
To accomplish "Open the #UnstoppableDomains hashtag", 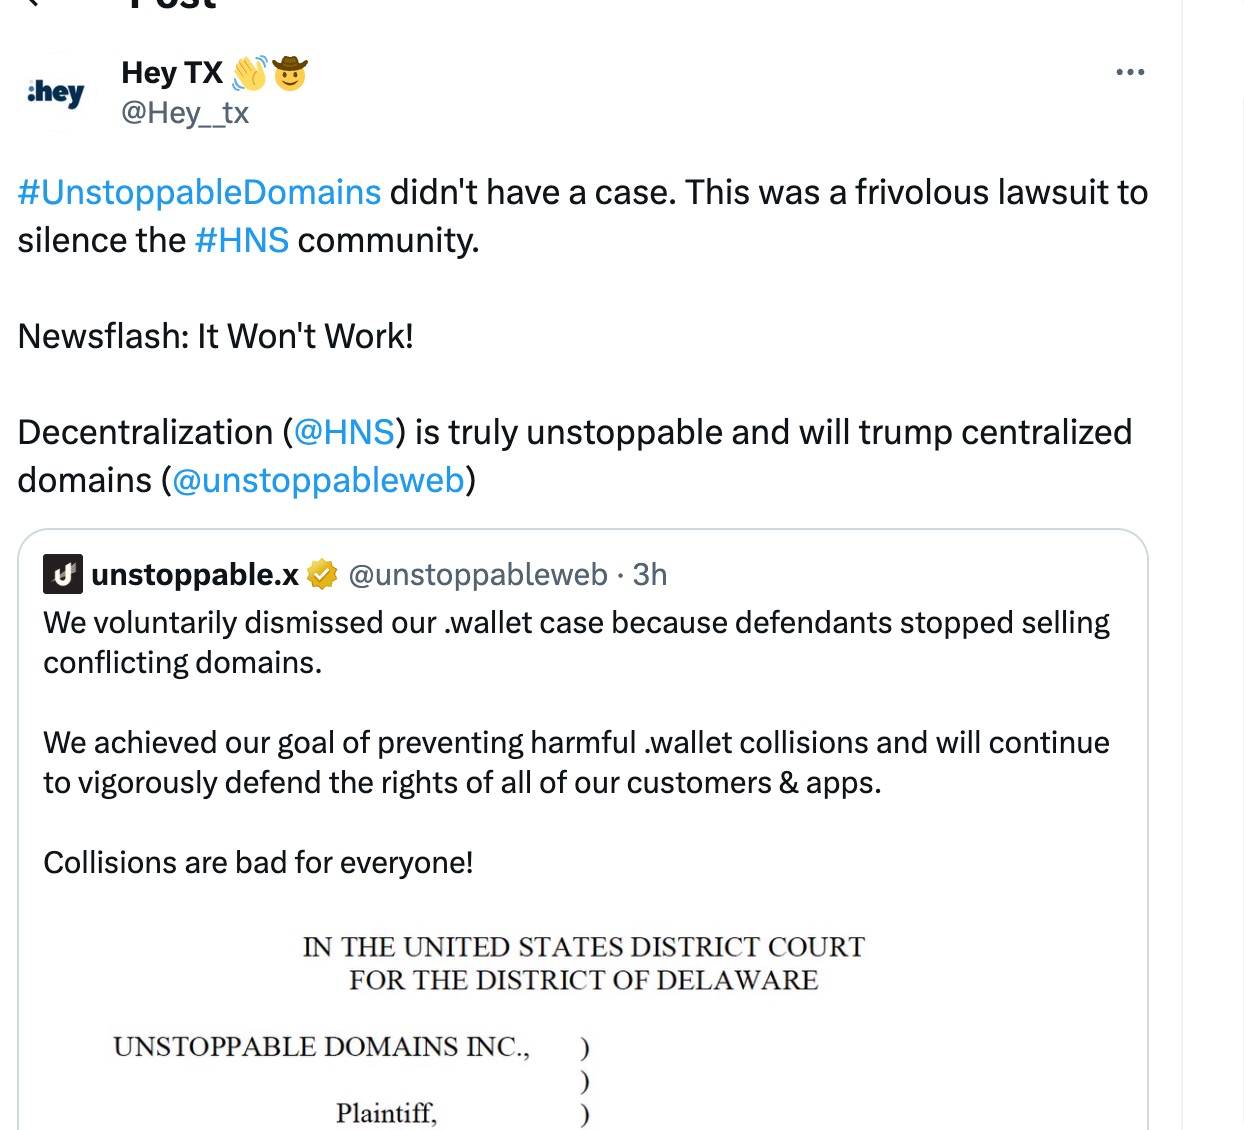I will coord(199,192).
